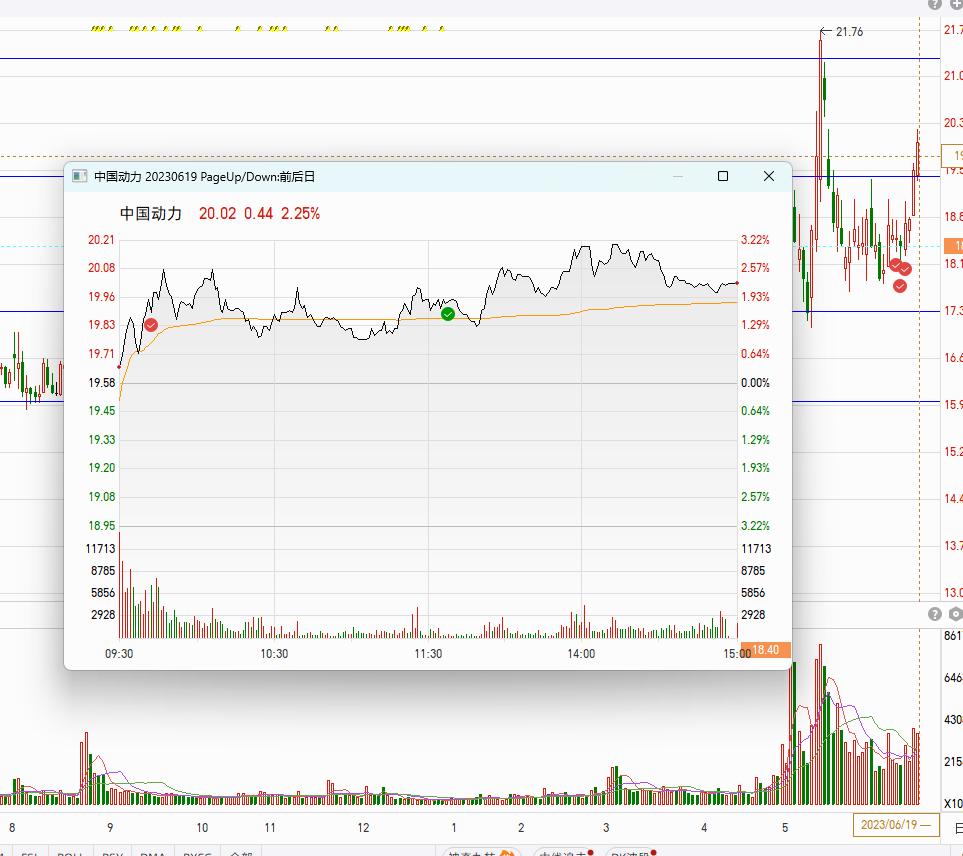Click the red signal marker on the intraday line
Screen dimensions: 963x856
click(151, 325)
